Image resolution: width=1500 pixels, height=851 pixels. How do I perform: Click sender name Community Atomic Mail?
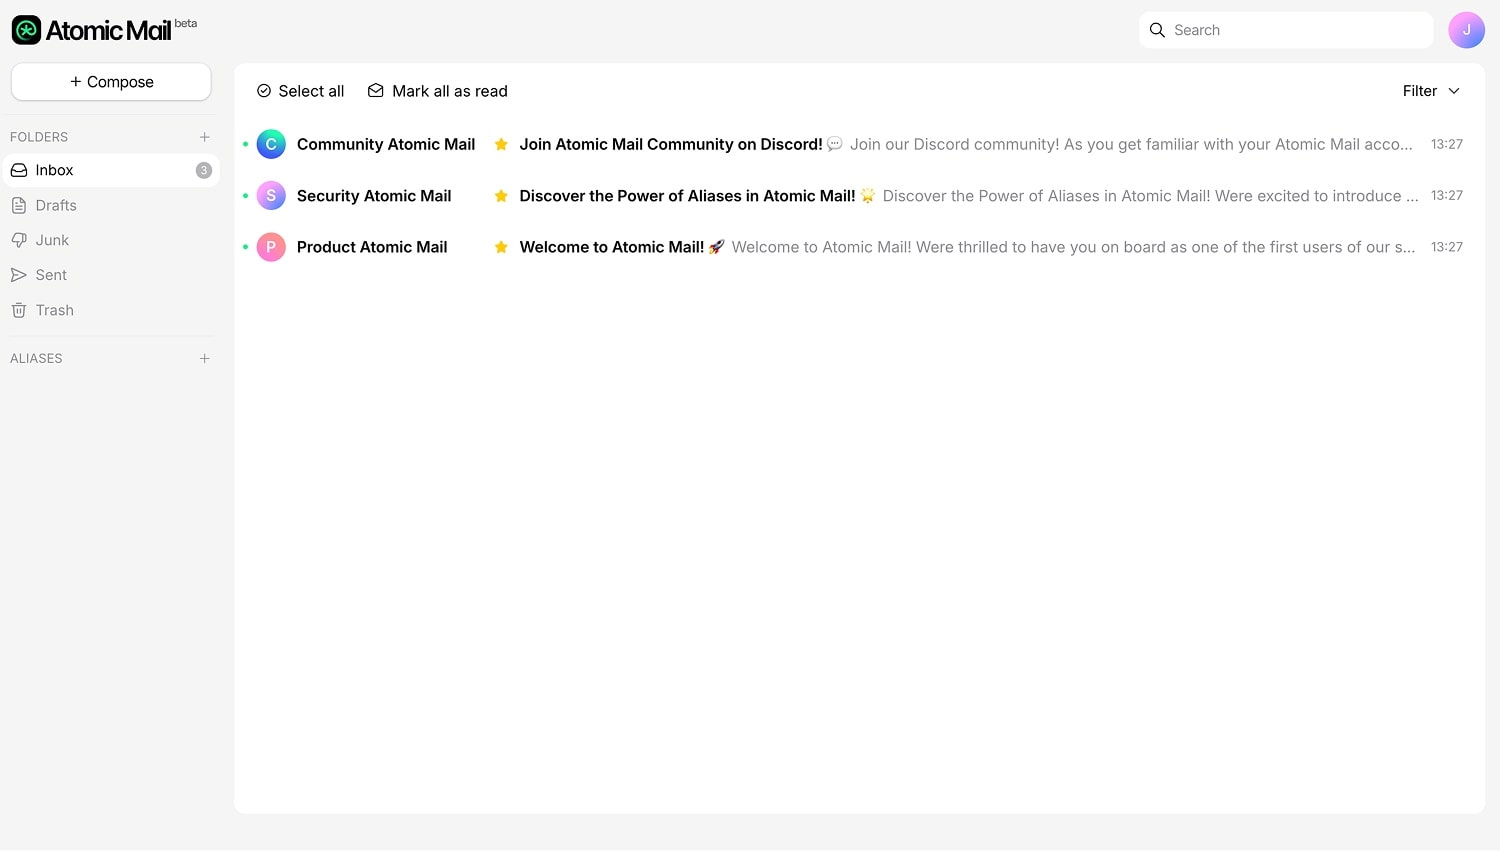386,144
